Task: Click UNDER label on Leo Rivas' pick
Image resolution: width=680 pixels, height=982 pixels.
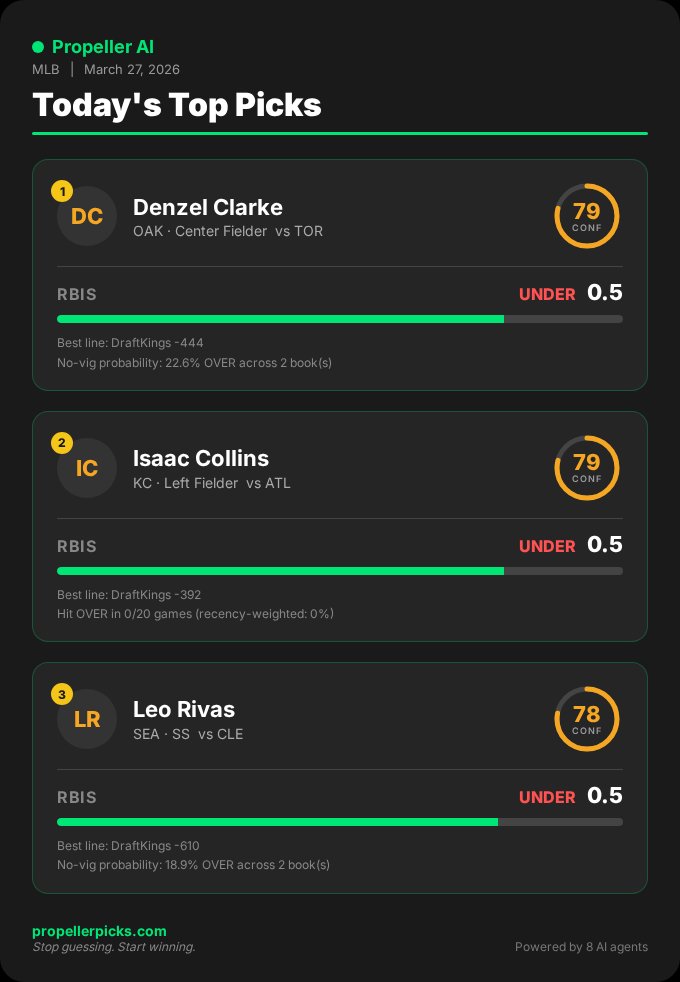Action: (x=547, y=797)
